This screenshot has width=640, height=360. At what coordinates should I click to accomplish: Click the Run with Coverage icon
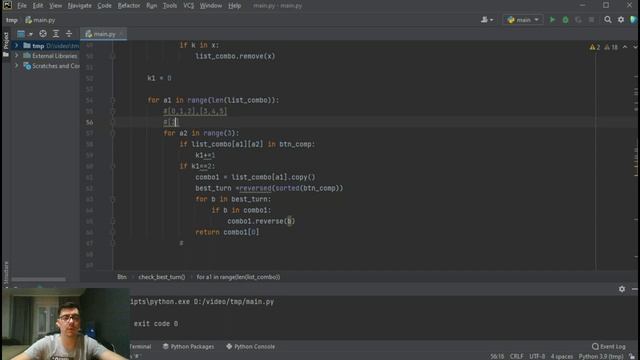point(578,20)
